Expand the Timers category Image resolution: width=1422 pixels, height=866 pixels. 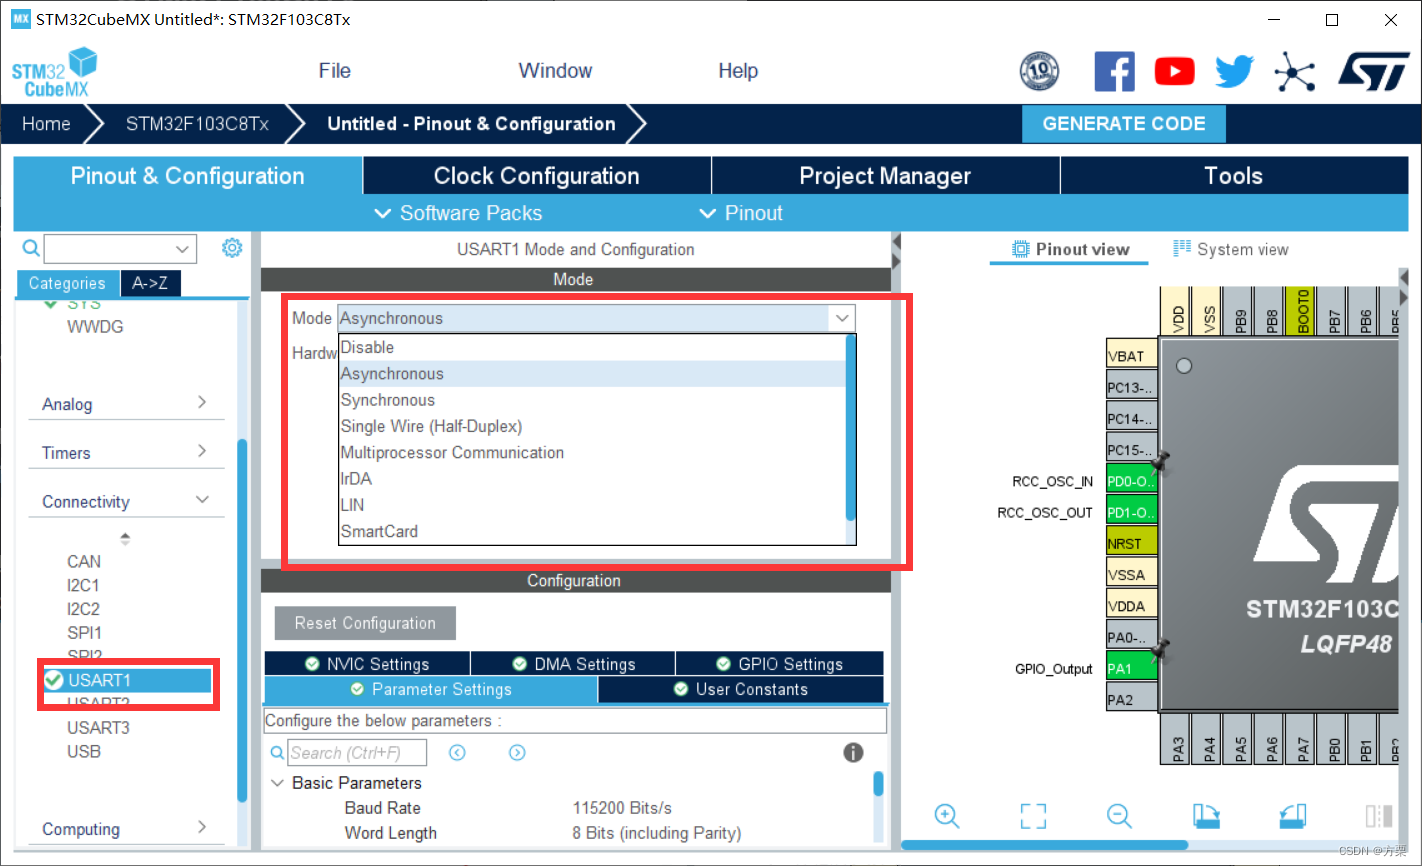pos(124,452)
